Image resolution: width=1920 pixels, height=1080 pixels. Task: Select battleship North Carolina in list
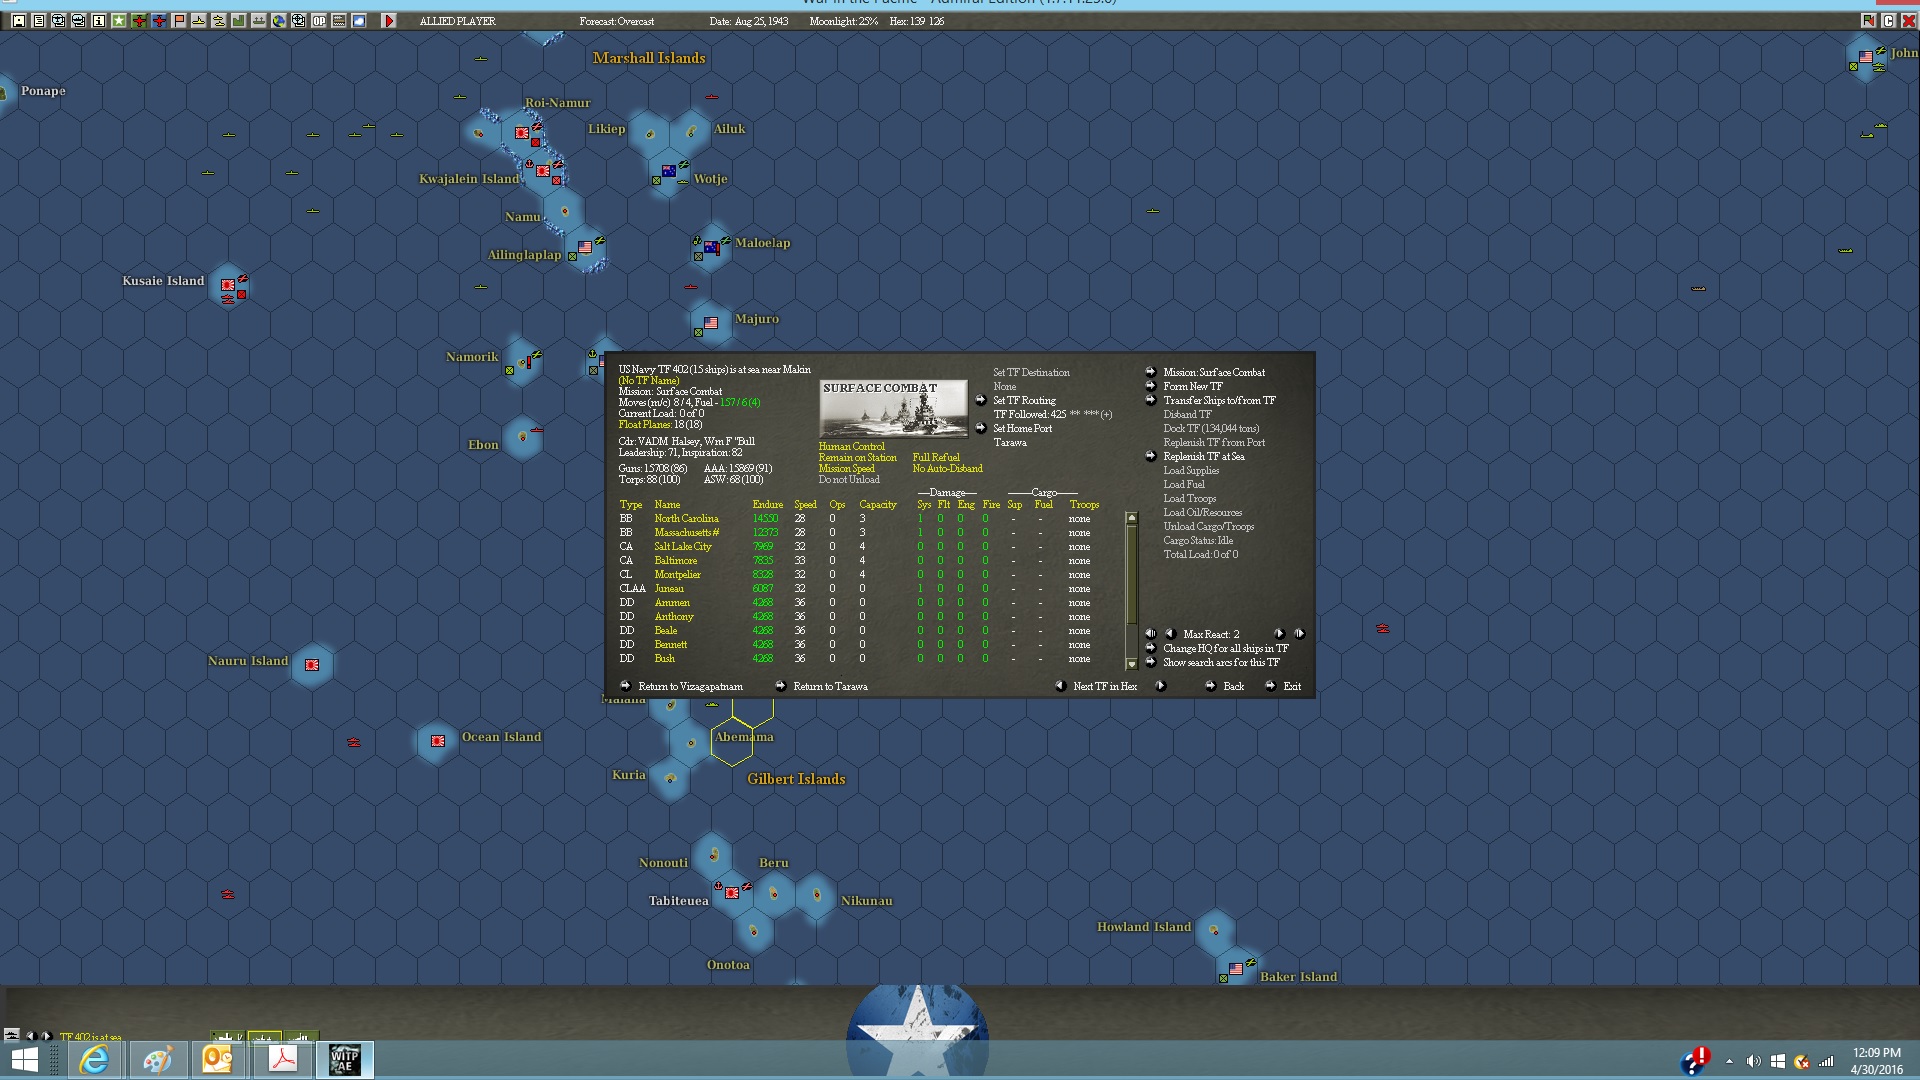click(686, 519)
